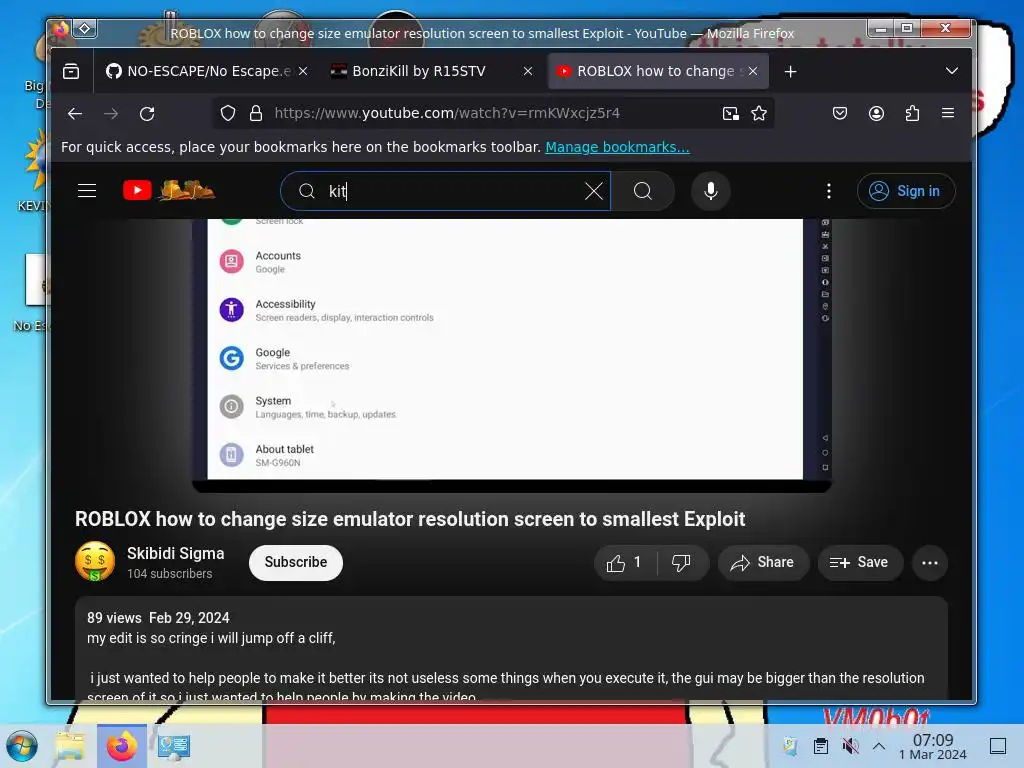
Task: Open YouTube settings three-dot menu
Action: 829,191
